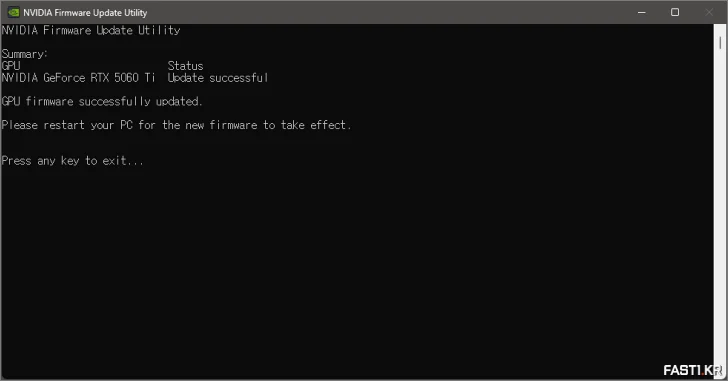Click the scrollbar track below the thumb
Viewport: 728px width, 381px height.
720,209
